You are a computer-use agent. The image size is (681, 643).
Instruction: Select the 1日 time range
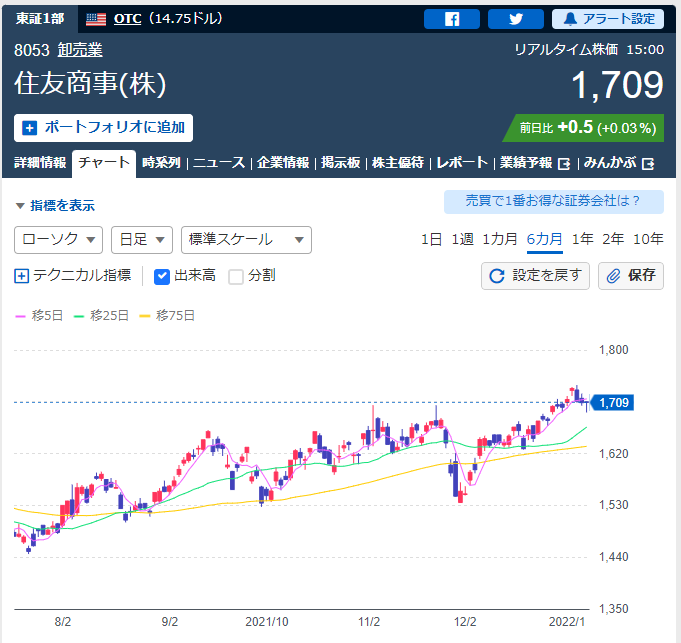431,239
